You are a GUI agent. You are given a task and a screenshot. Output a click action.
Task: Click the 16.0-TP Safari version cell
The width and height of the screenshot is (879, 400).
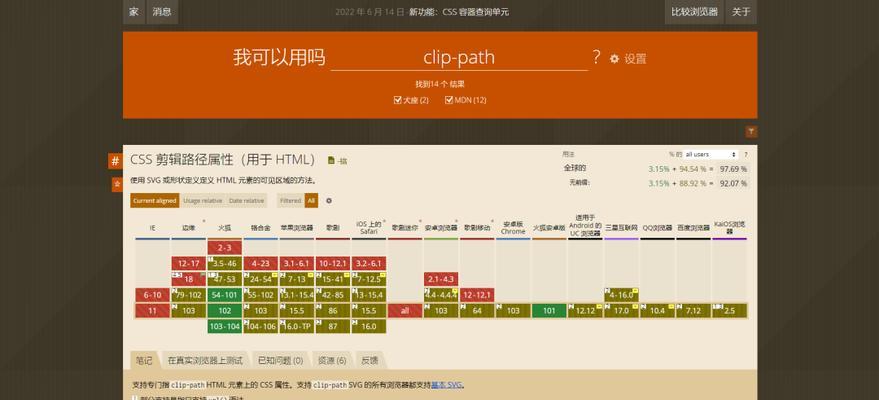(297, 326)
